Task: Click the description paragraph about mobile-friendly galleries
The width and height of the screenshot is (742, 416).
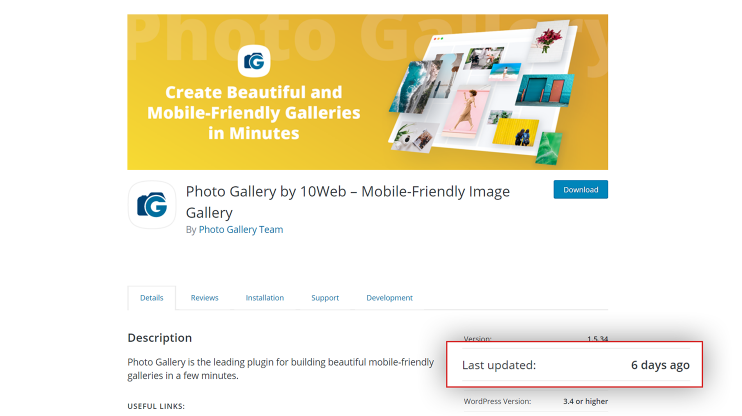Action: click(281, 369)
